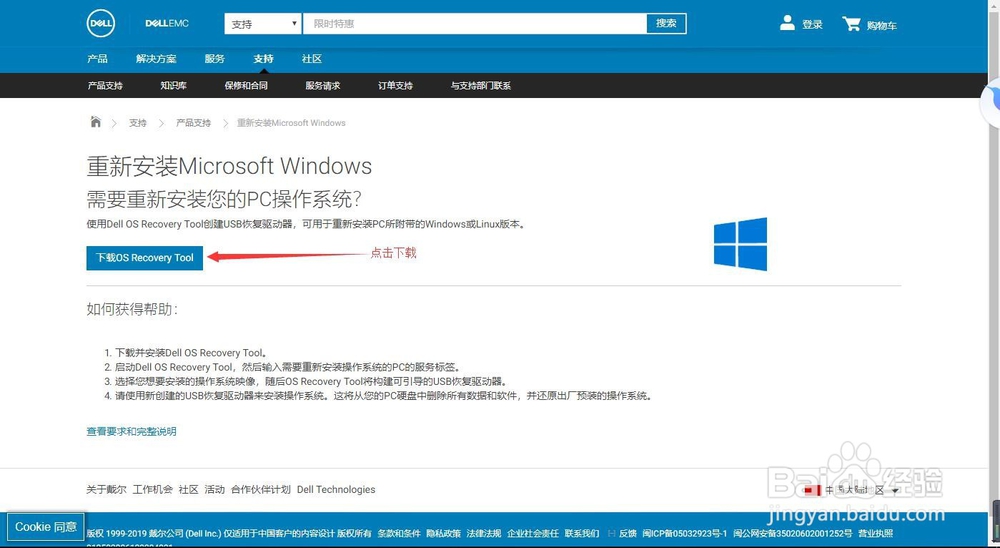This screenshot has height=548, width=1000.
Task: Select the 订单支持 submenu tab
Action: pyautogui.click(x=395, y=85)
